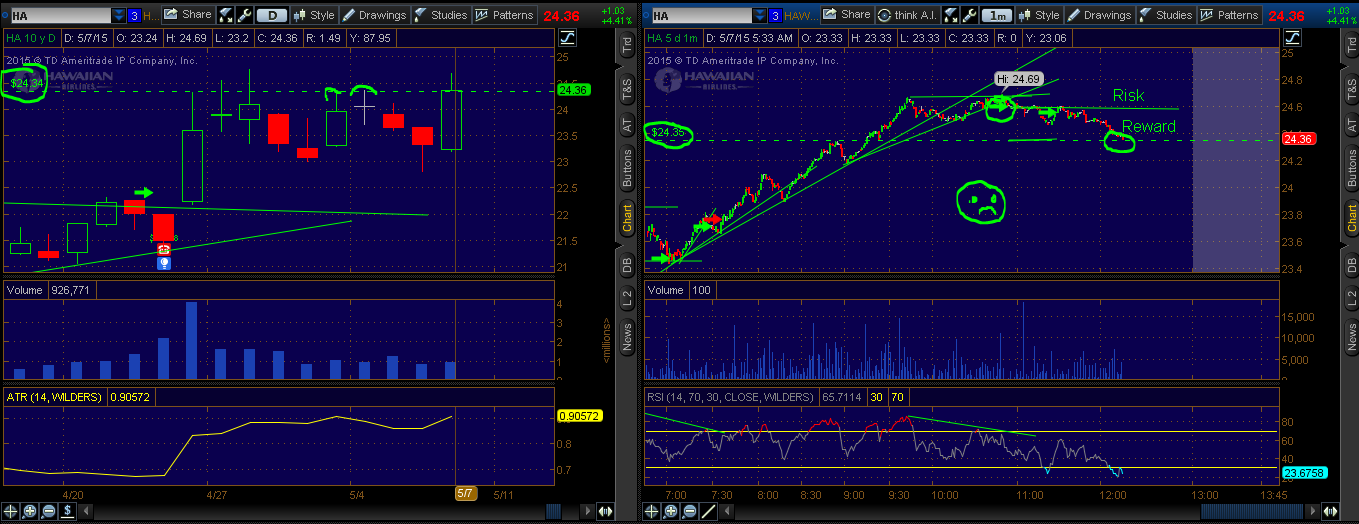Change the 1m timeframe on right chart
Screen dimensions: 1359x524
(x=995, y=15)
